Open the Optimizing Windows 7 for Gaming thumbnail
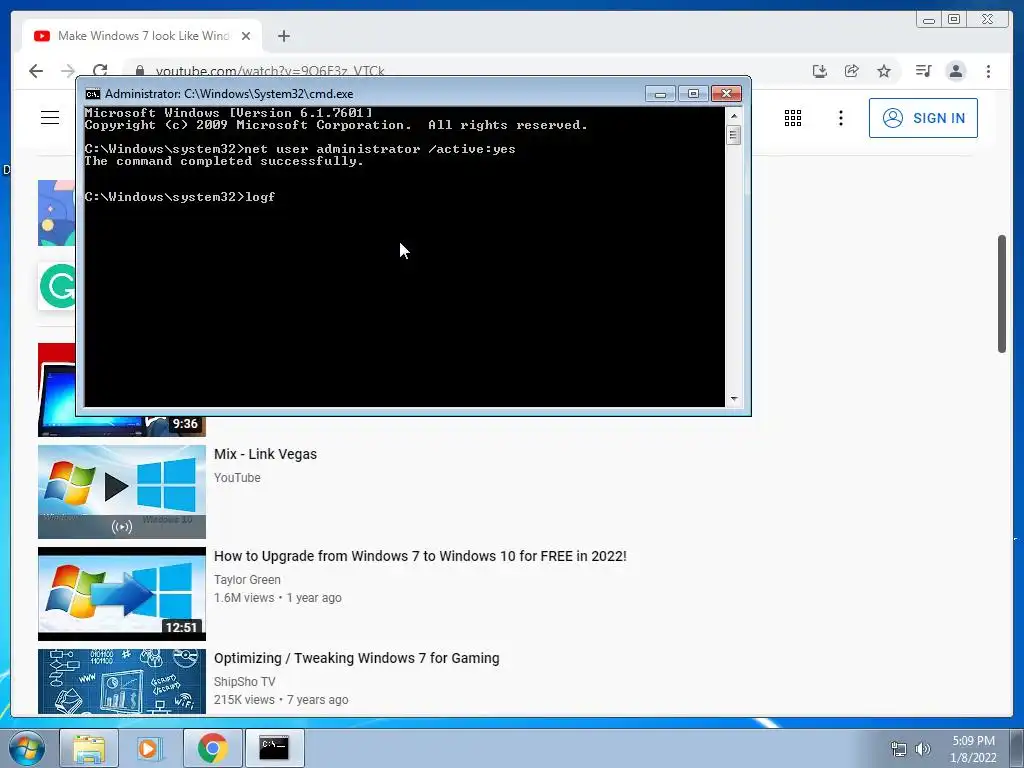Viewport: 1024px width, 768px height. 121,682
